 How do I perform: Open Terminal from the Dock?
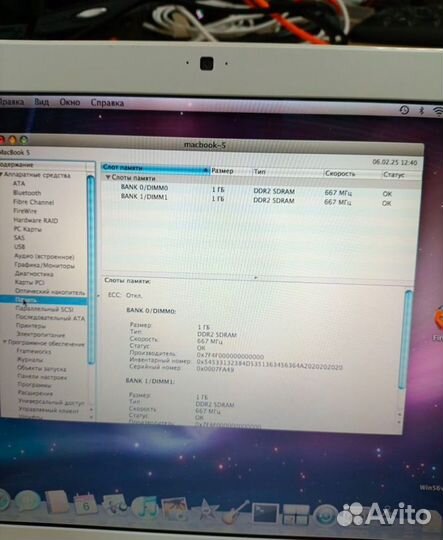[265, 514]
